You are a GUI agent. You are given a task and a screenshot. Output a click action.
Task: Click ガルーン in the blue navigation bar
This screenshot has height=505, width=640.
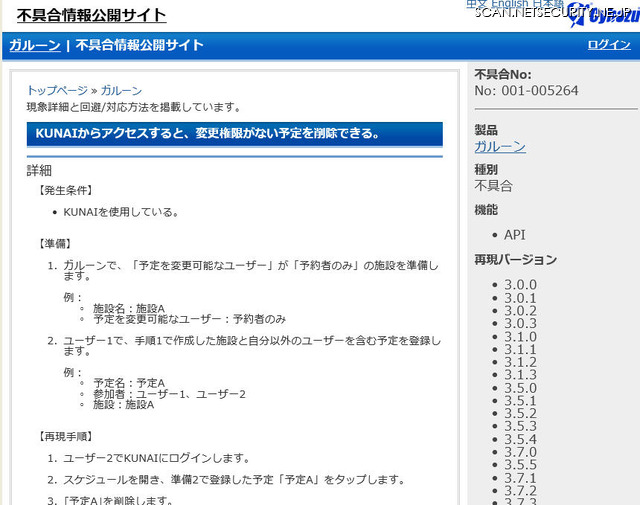pos(34,45)
